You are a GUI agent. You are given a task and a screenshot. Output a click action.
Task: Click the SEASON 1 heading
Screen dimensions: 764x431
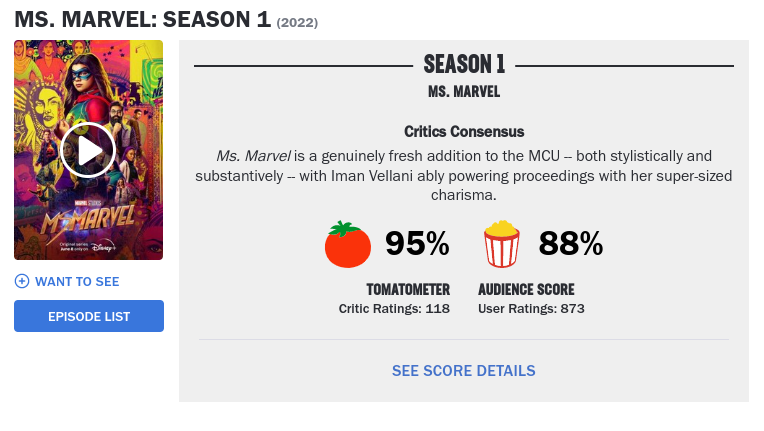coord(464,64)
